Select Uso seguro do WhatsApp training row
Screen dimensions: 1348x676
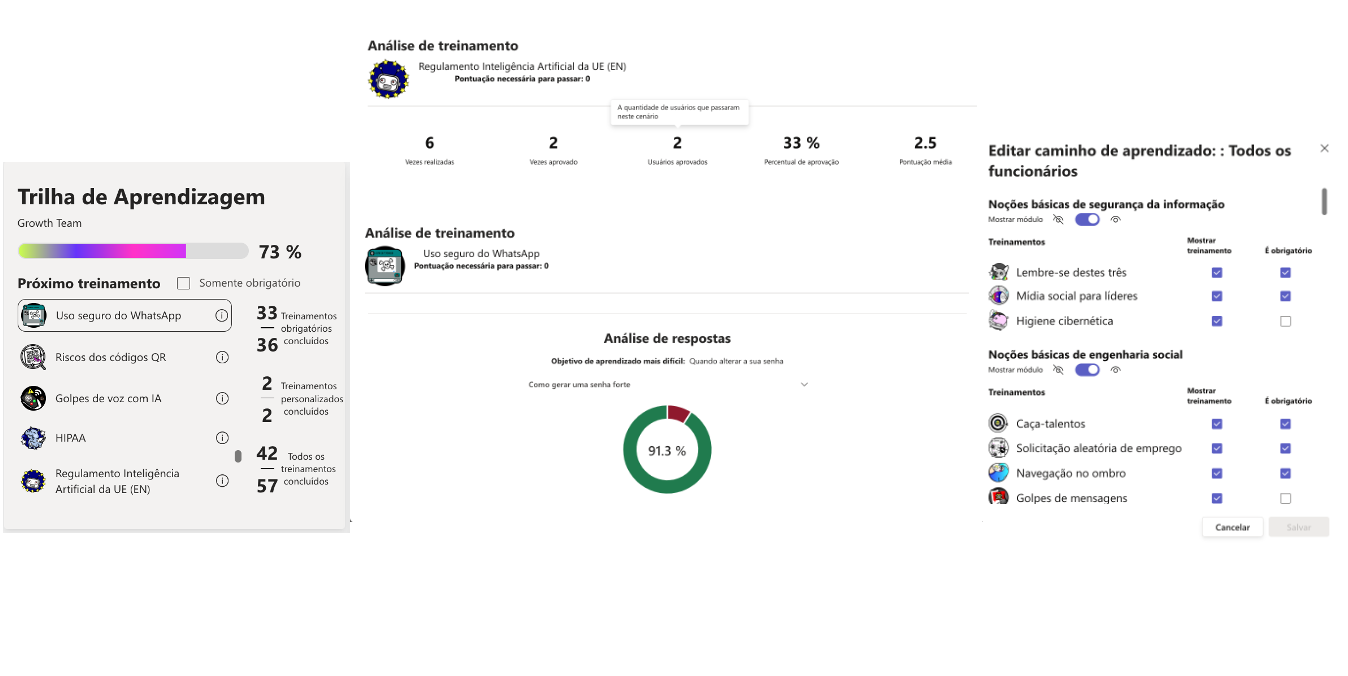tap(125, 315)
